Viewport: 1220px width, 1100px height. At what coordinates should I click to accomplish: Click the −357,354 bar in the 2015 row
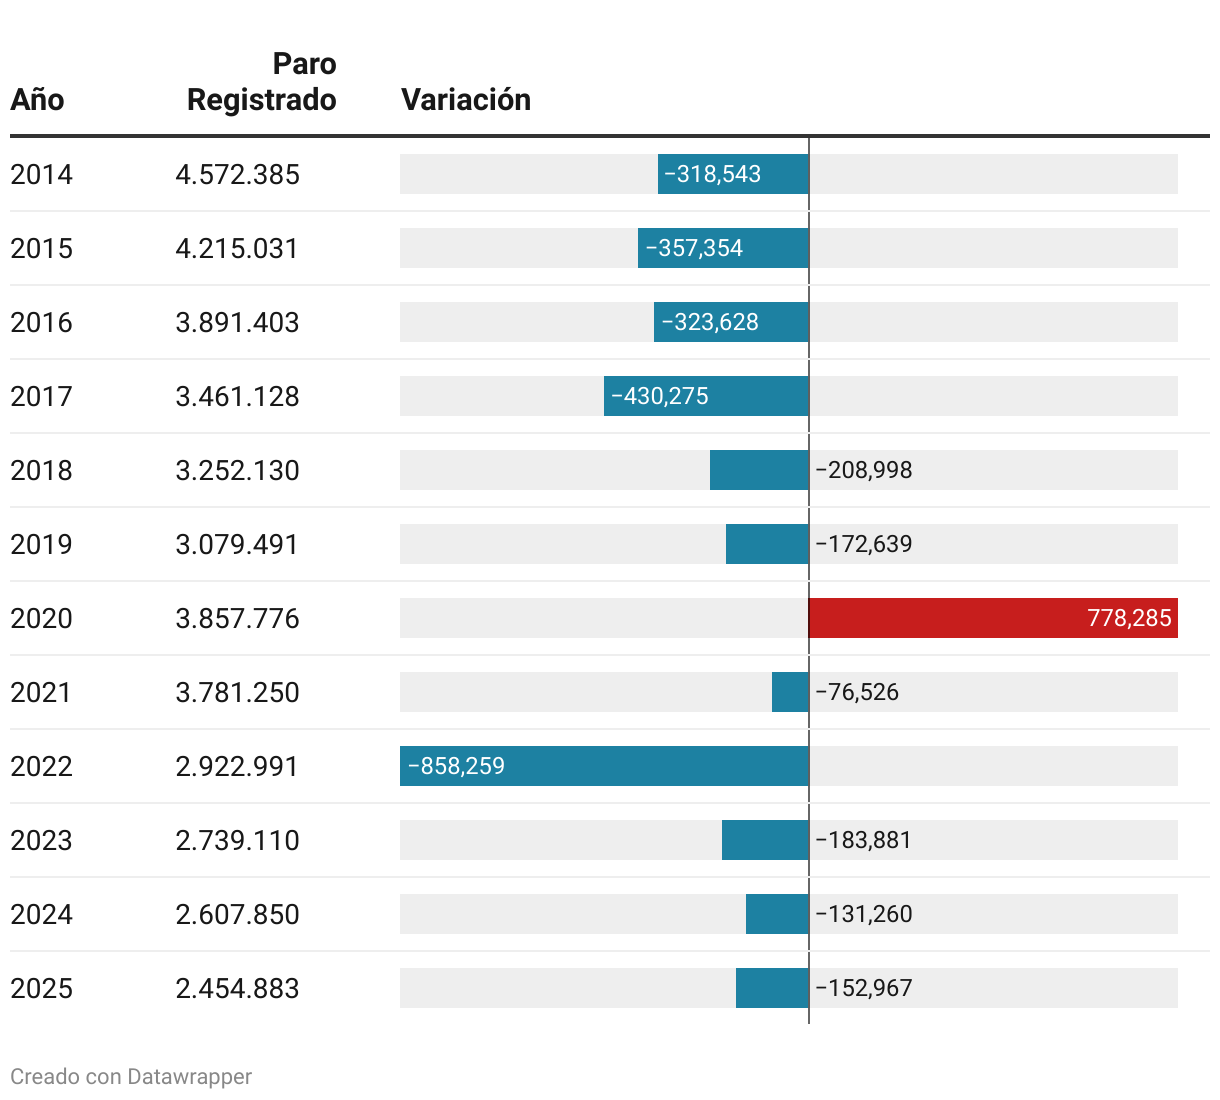pyautogui.click(x=723, y=248)
